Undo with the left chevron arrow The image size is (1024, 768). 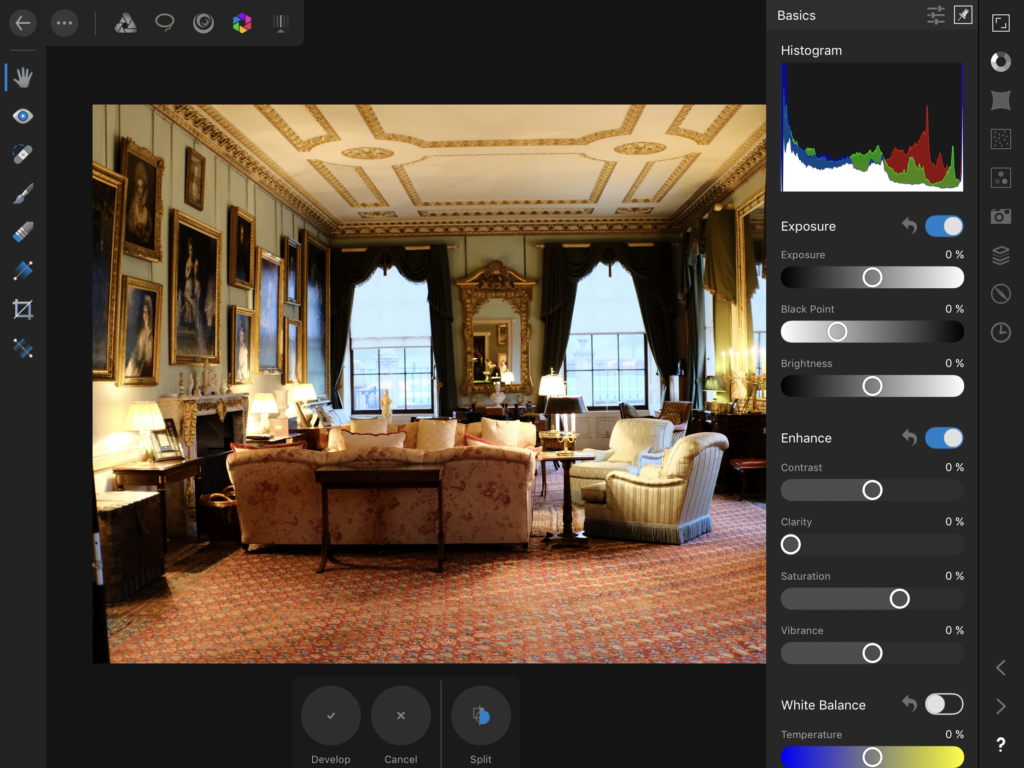click(1000, 667)
